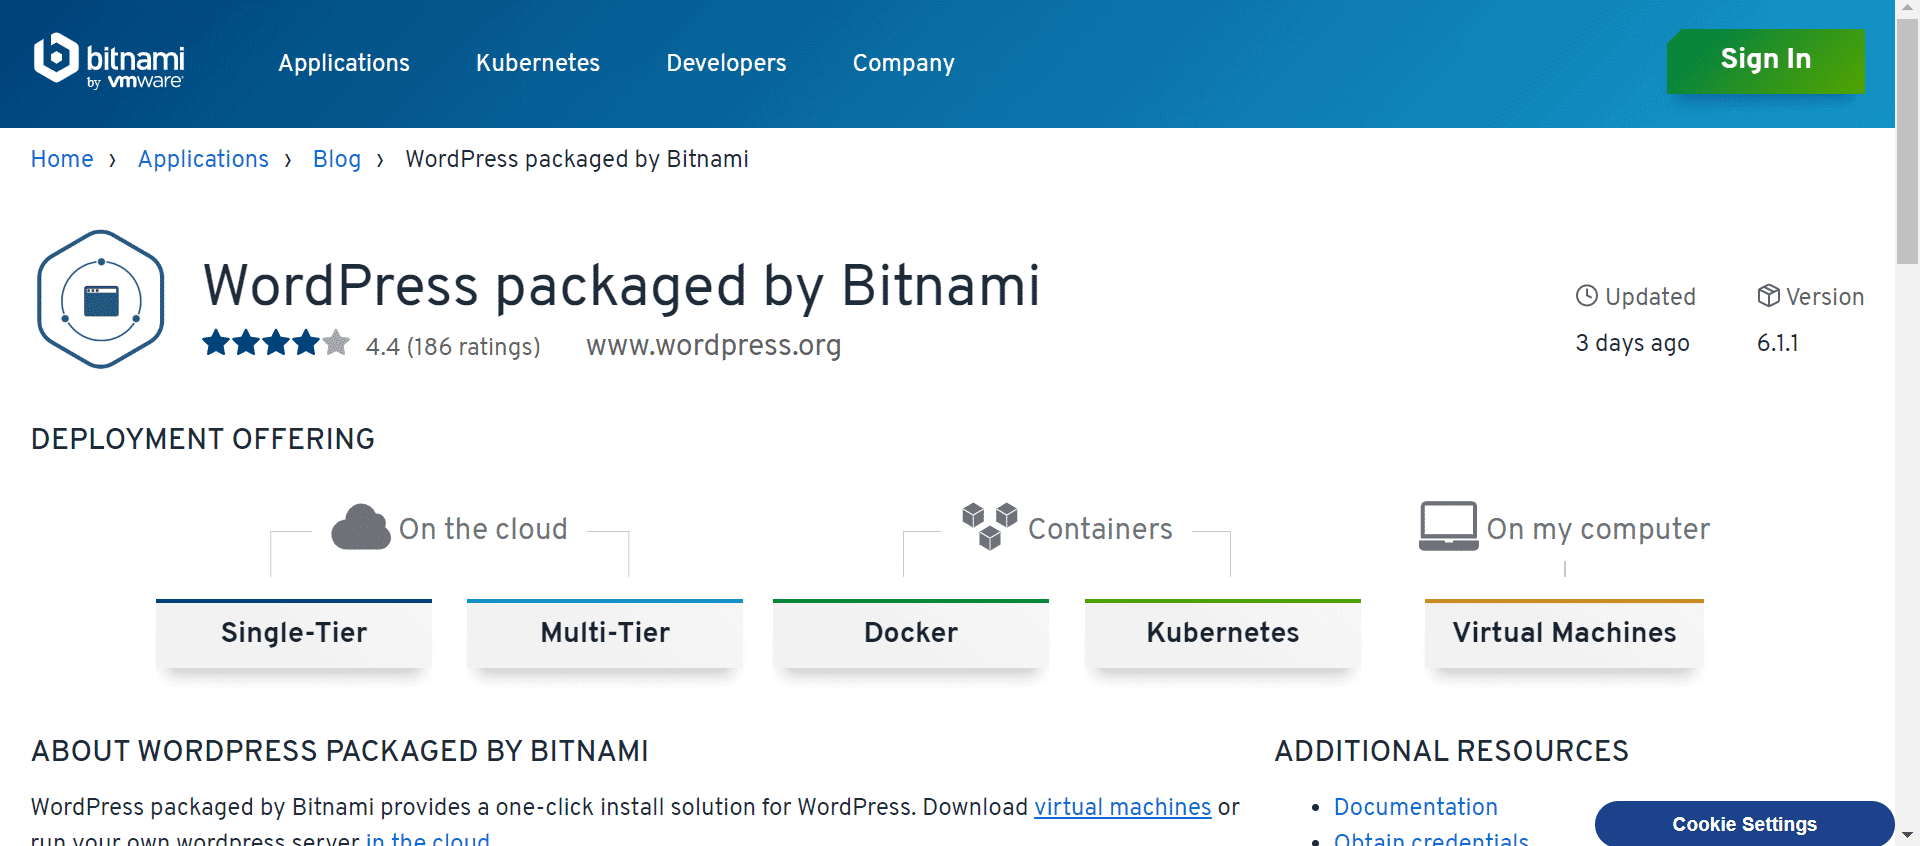Click the 4.4 (186 ratings) text
The height and width of the screenshot is (846, 1920).
click(453, 346)
